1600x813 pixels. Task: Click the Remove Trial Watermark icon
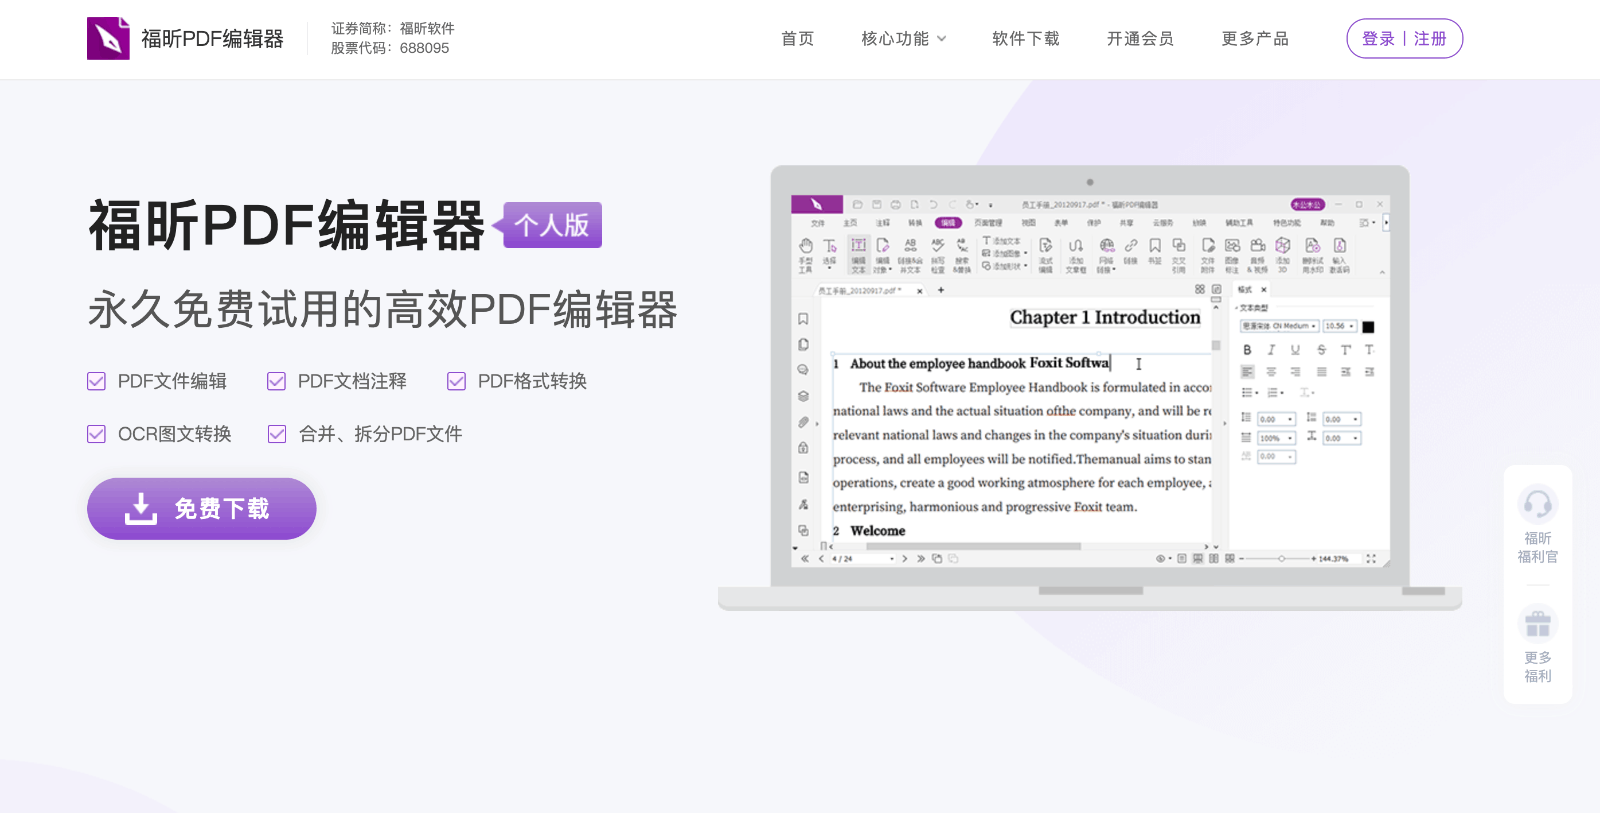coord(1313,246)
